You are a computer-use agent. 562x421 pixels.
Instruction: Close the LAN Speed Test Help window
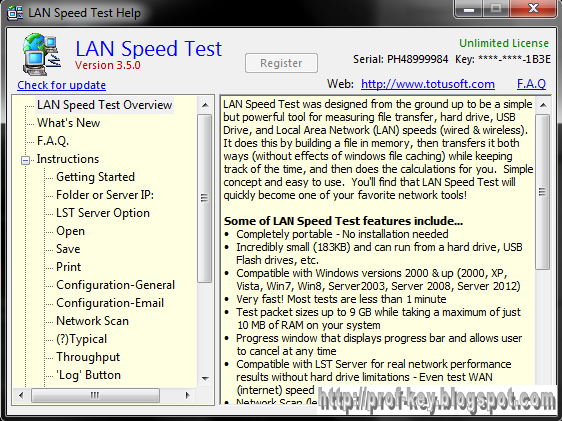click(533, 9)
